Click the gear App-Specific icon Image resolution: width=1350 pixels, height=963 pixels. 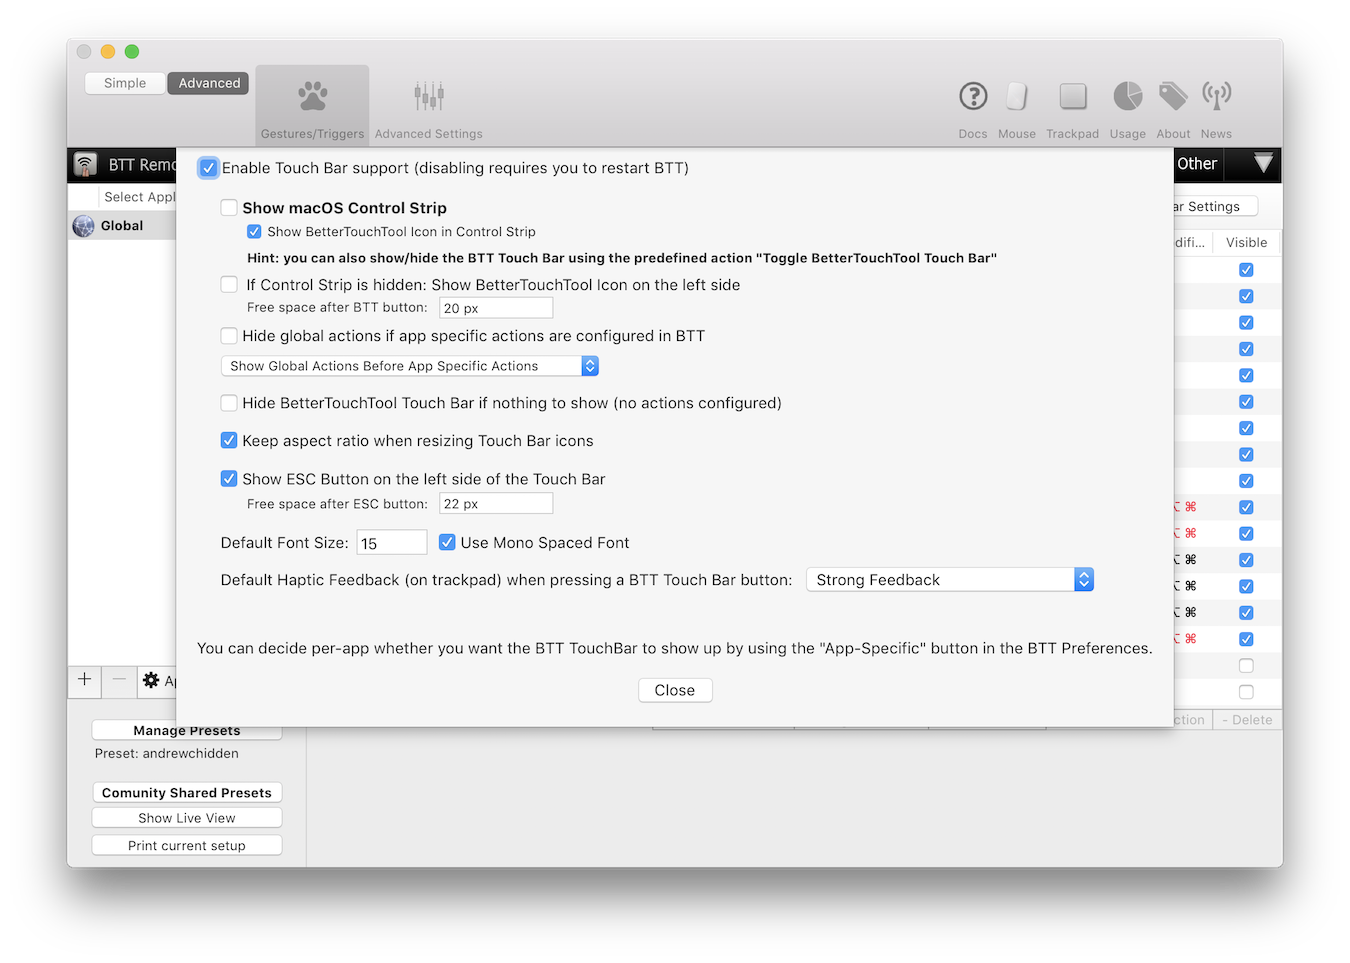pos(151,680)
